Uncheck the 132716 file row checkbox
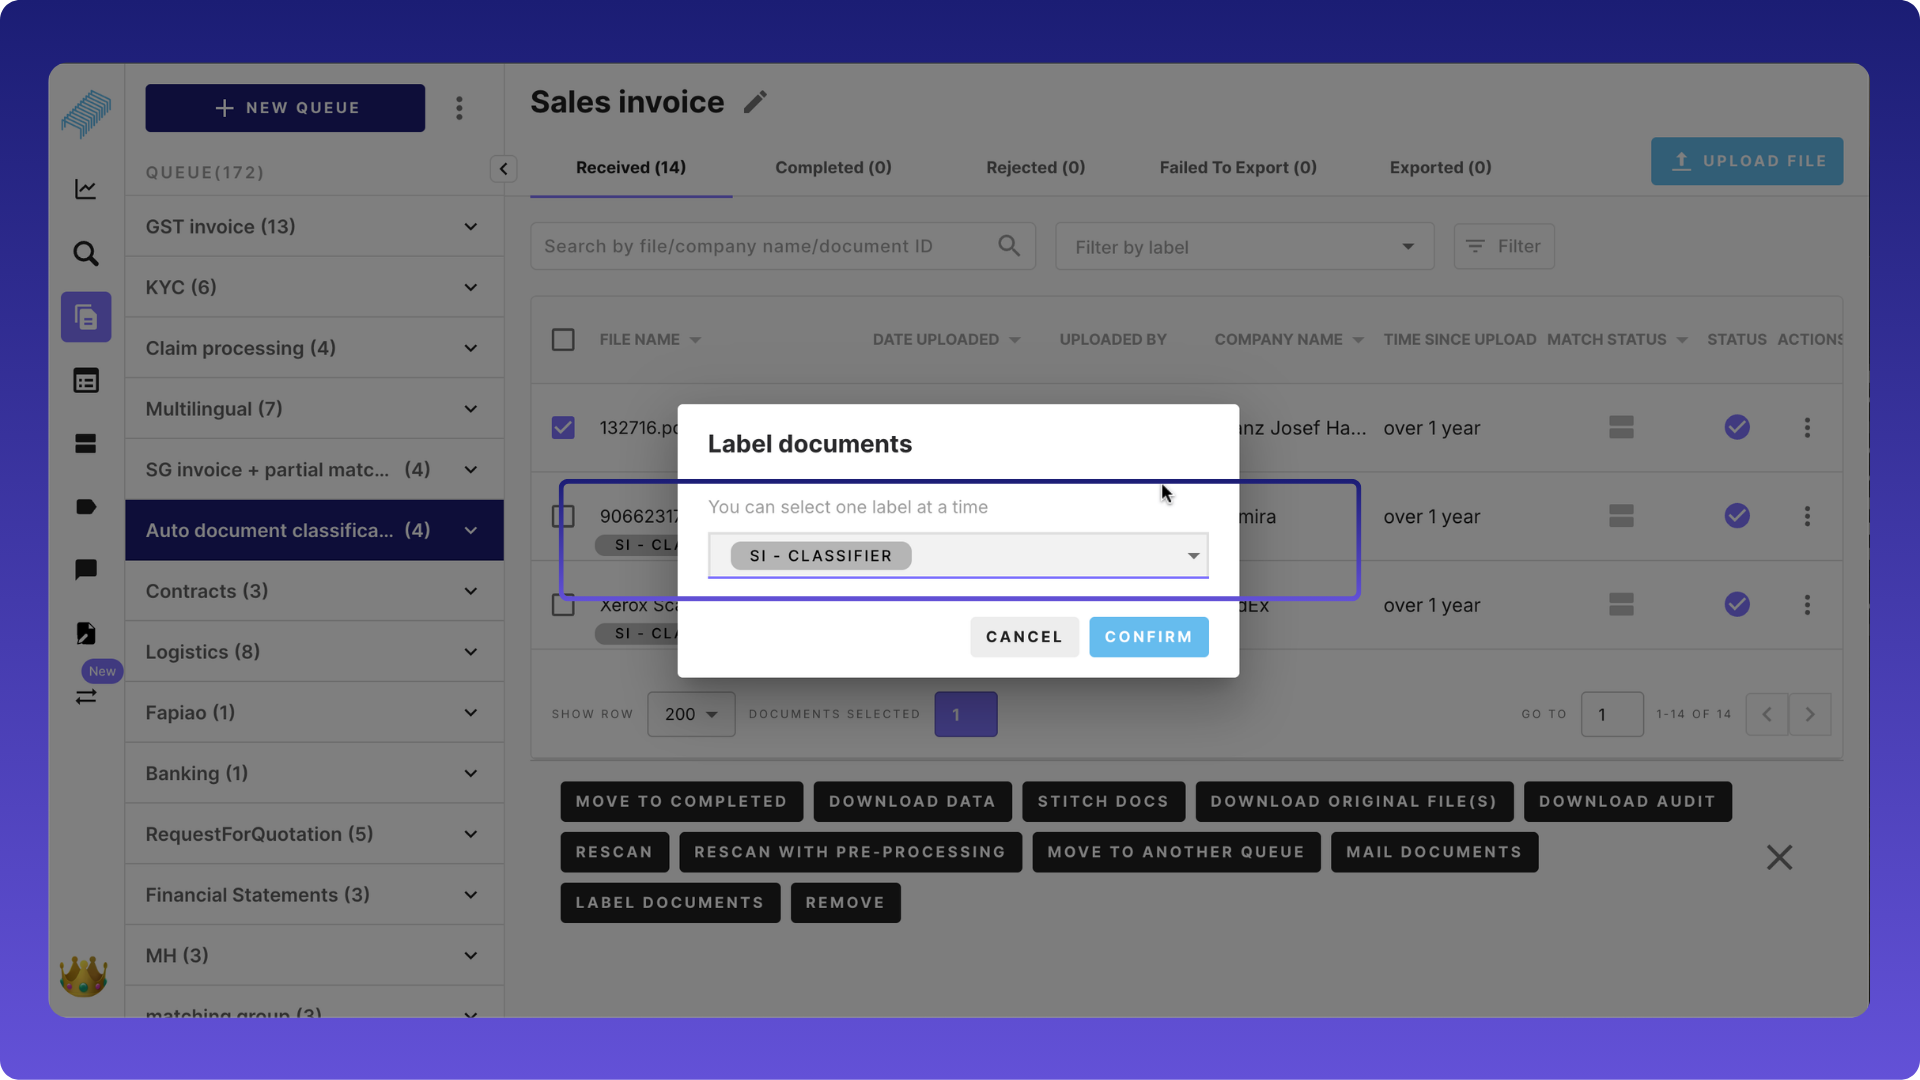Screen dimensions: 1920x1080 point(563,428)
